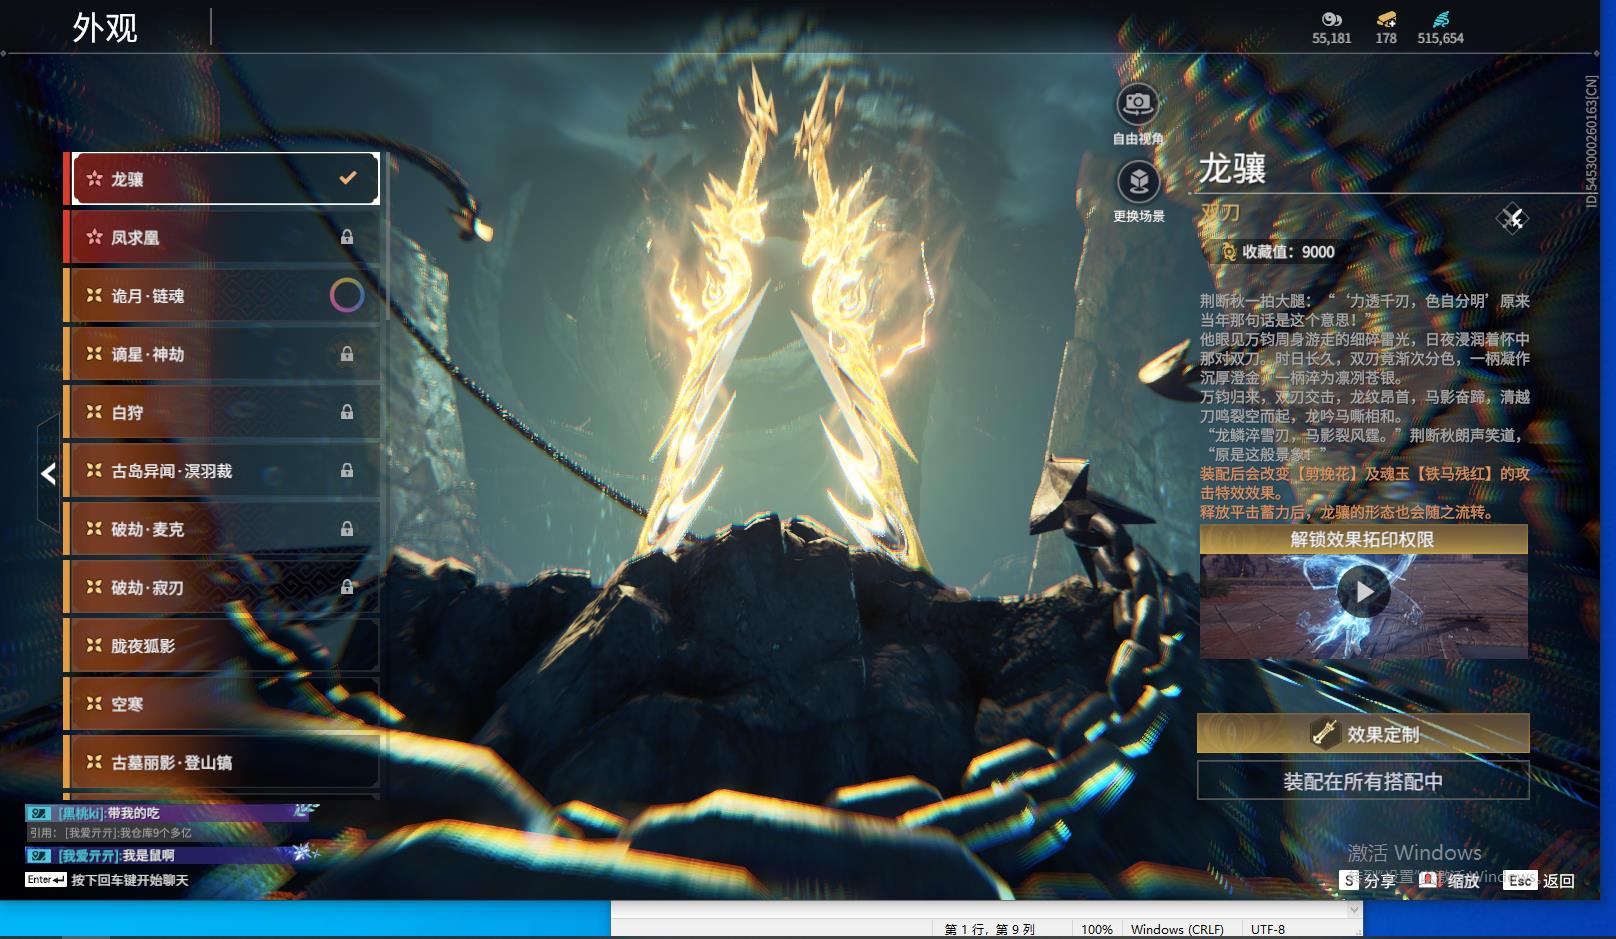Click the coin icon beside 收藏值

click(x=1227, y=252)
